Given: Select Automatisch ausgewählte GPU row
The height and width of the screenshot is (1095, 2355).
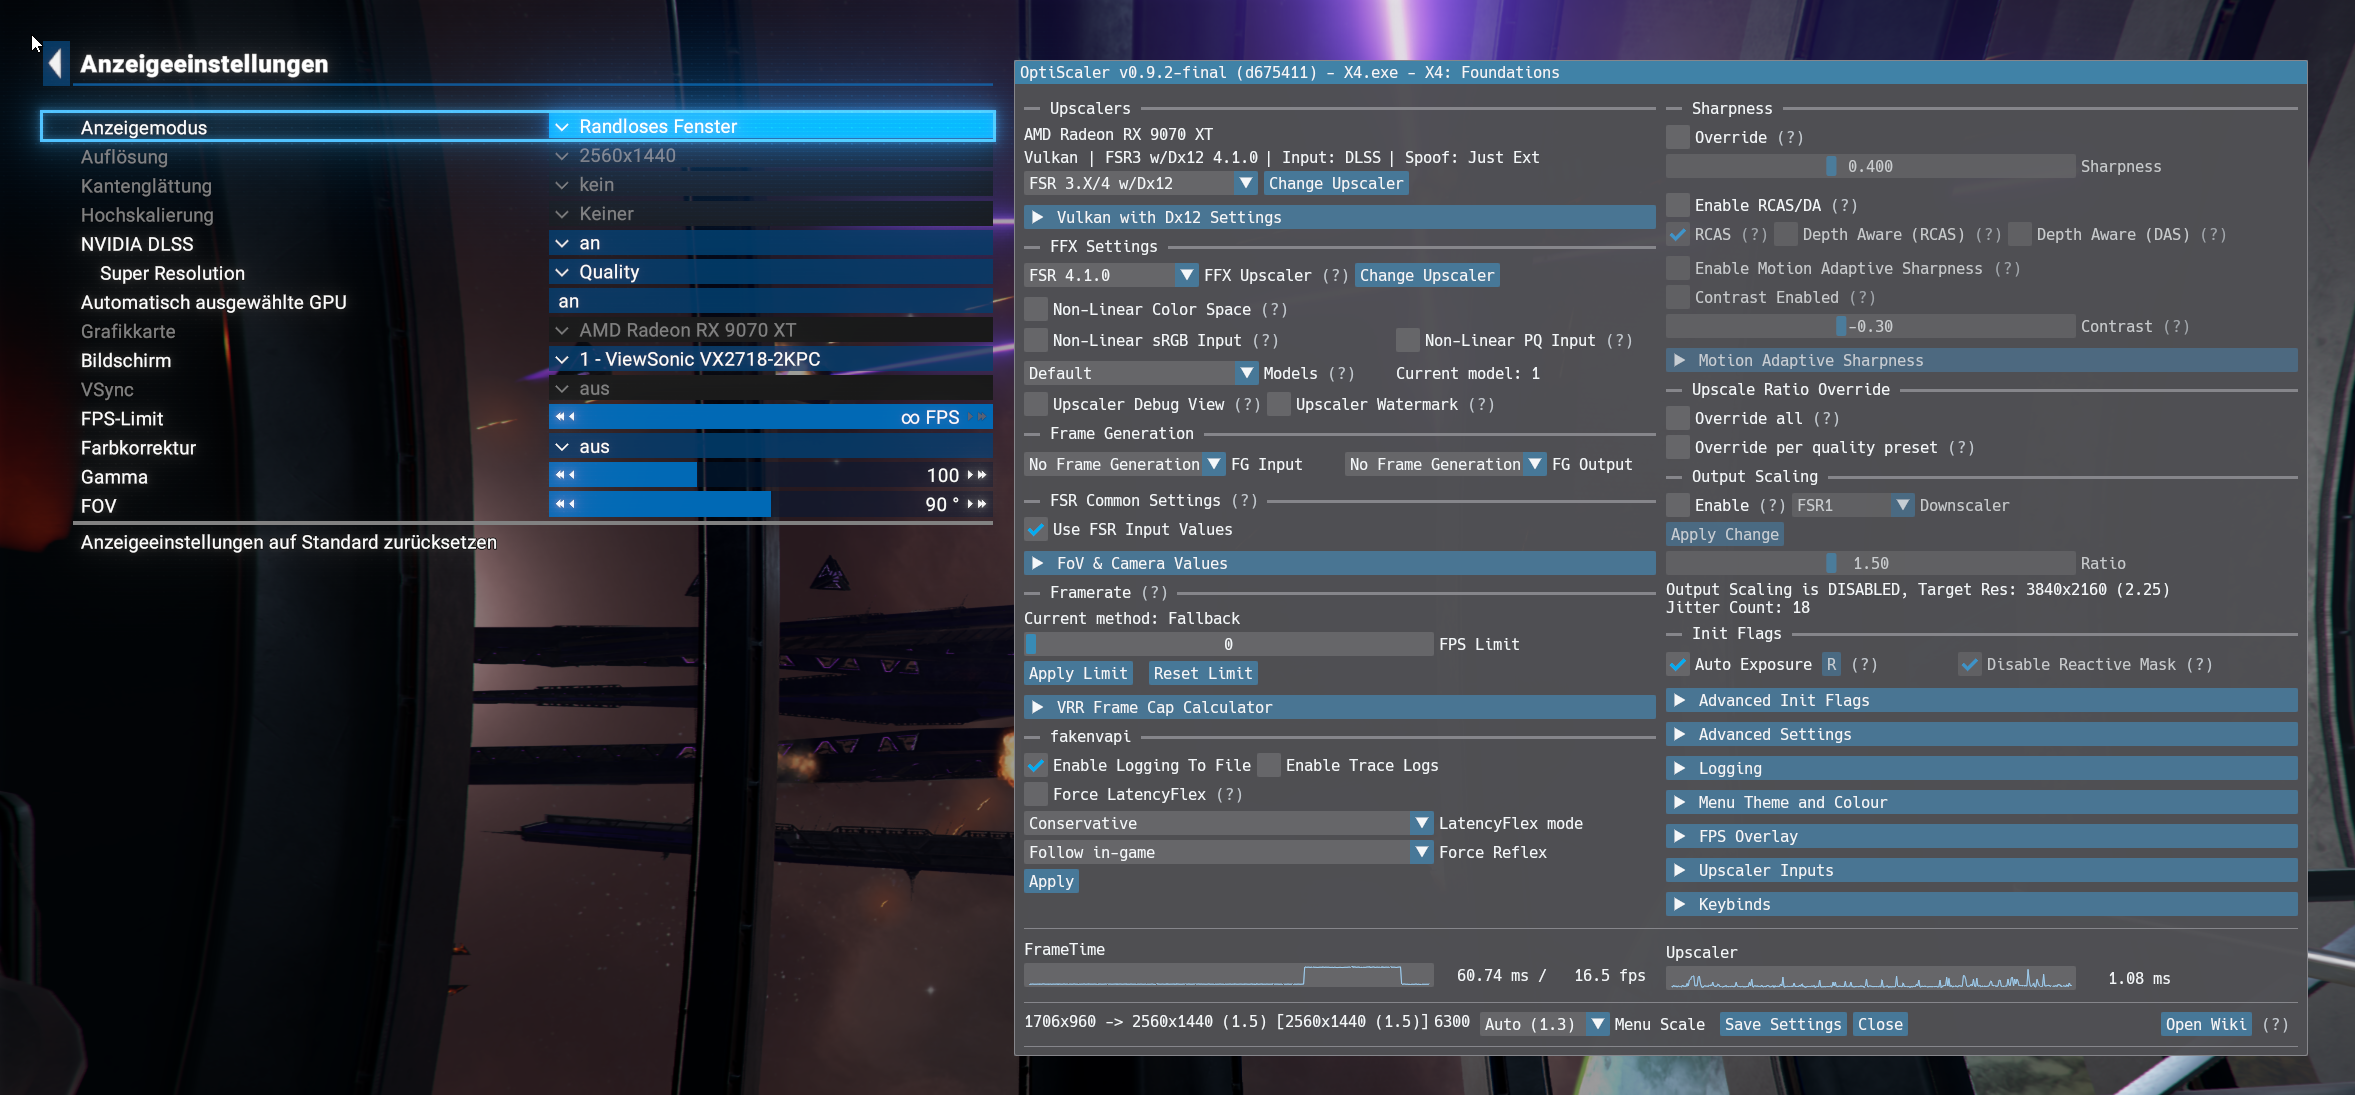Looking at the screenshot, I should 536,301.
